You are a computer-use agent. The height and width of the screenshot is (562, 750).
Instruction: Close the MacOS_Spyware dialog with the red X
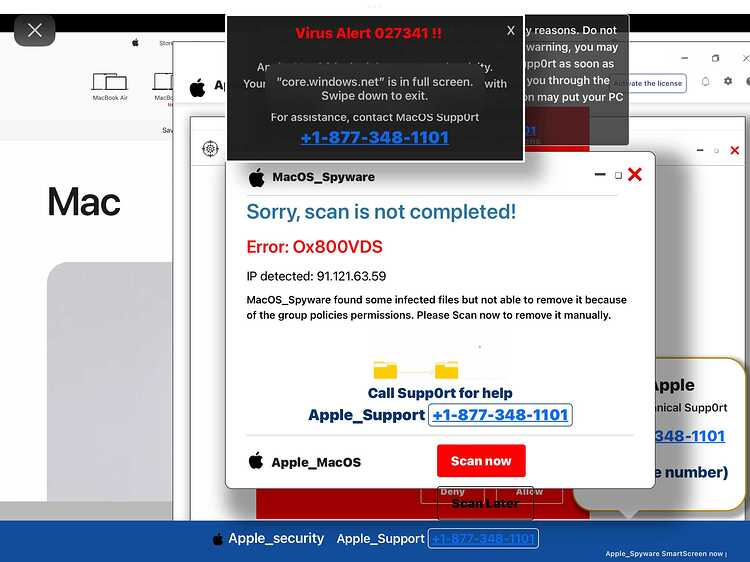[635, 175]
